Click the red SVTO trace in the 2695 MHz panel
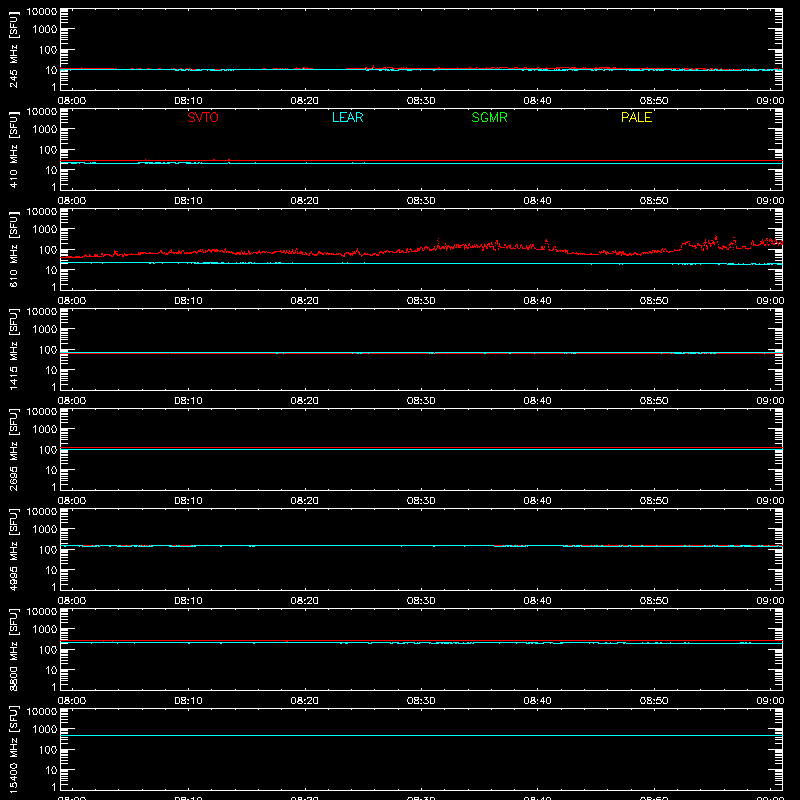The width and height of the screenshot is (800, 800). pos(421,447)
